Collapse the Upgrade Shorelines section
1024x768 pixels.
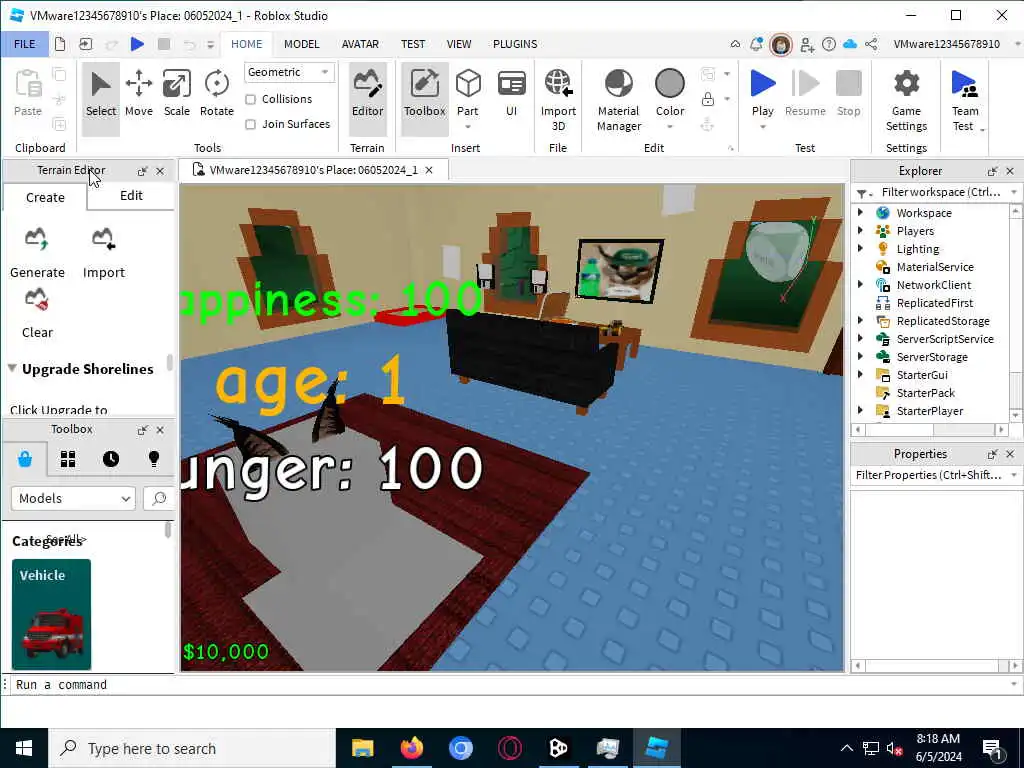click(12, 368)
